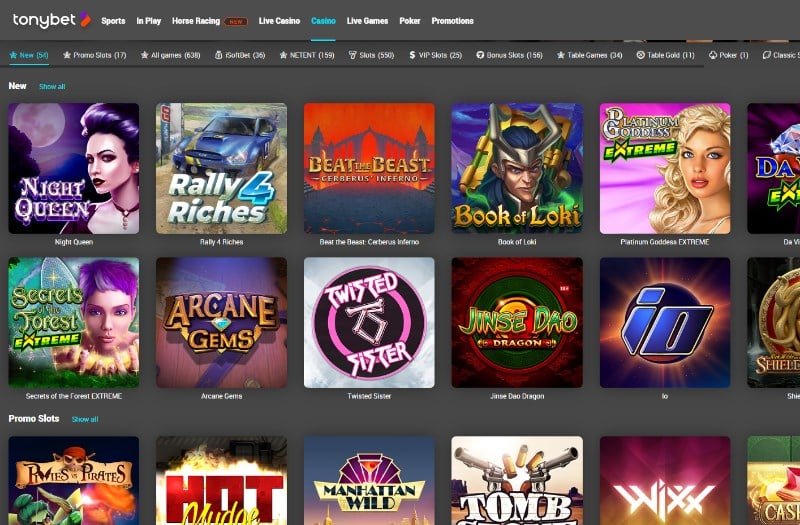This screenshot has width=800, height=525.
Task: Go to In Play
Action: click(x=148, y=21)
